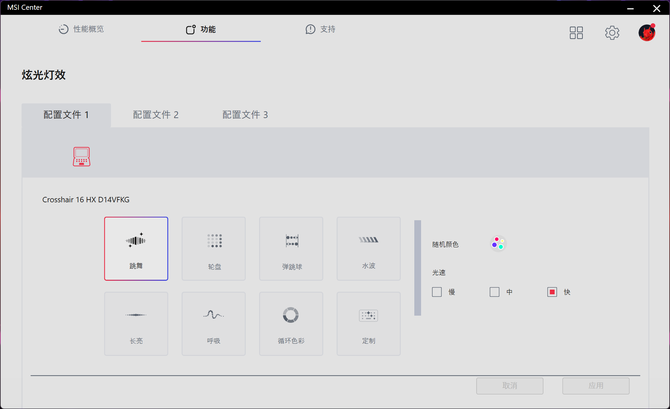
Task: Open settings via the gear icon
Action: point(612,32)
